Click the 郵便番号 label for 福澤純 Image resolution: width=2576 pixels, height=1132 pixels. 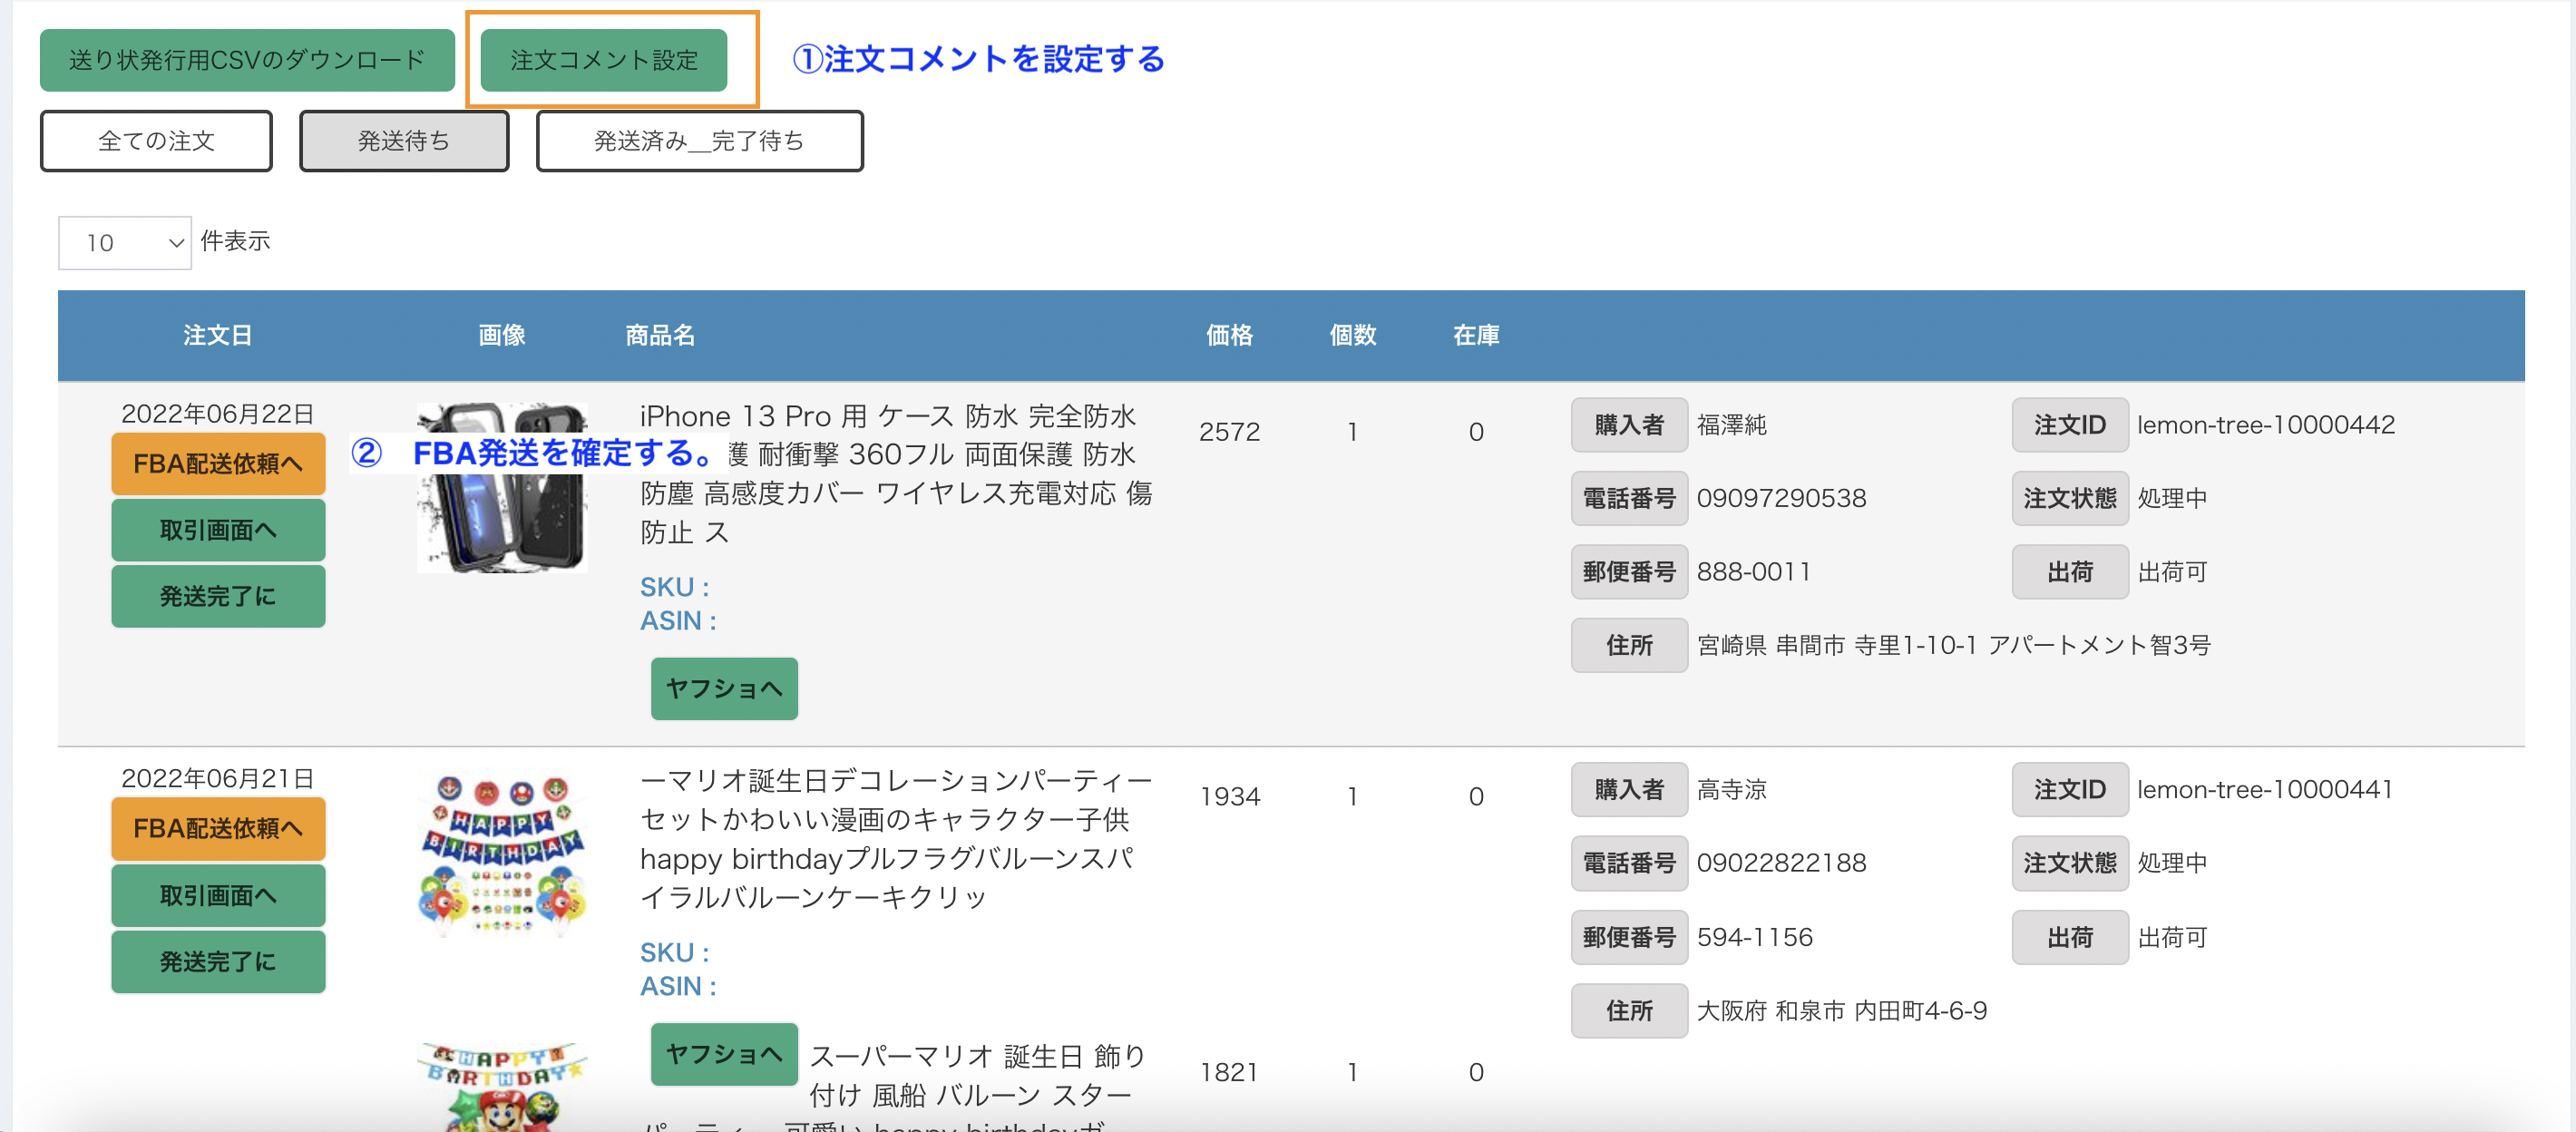(x=1629, y=572)
